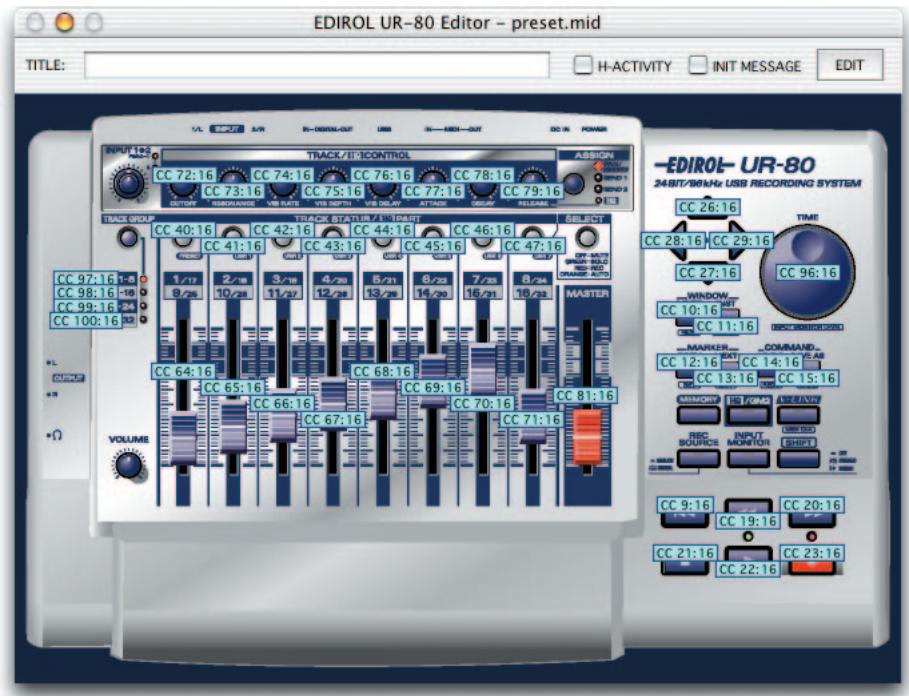The width and height of the screenshot is (909, 696).
Task: Select track group 1-8 labeled CC 97:16
Action: coord(86,279)
